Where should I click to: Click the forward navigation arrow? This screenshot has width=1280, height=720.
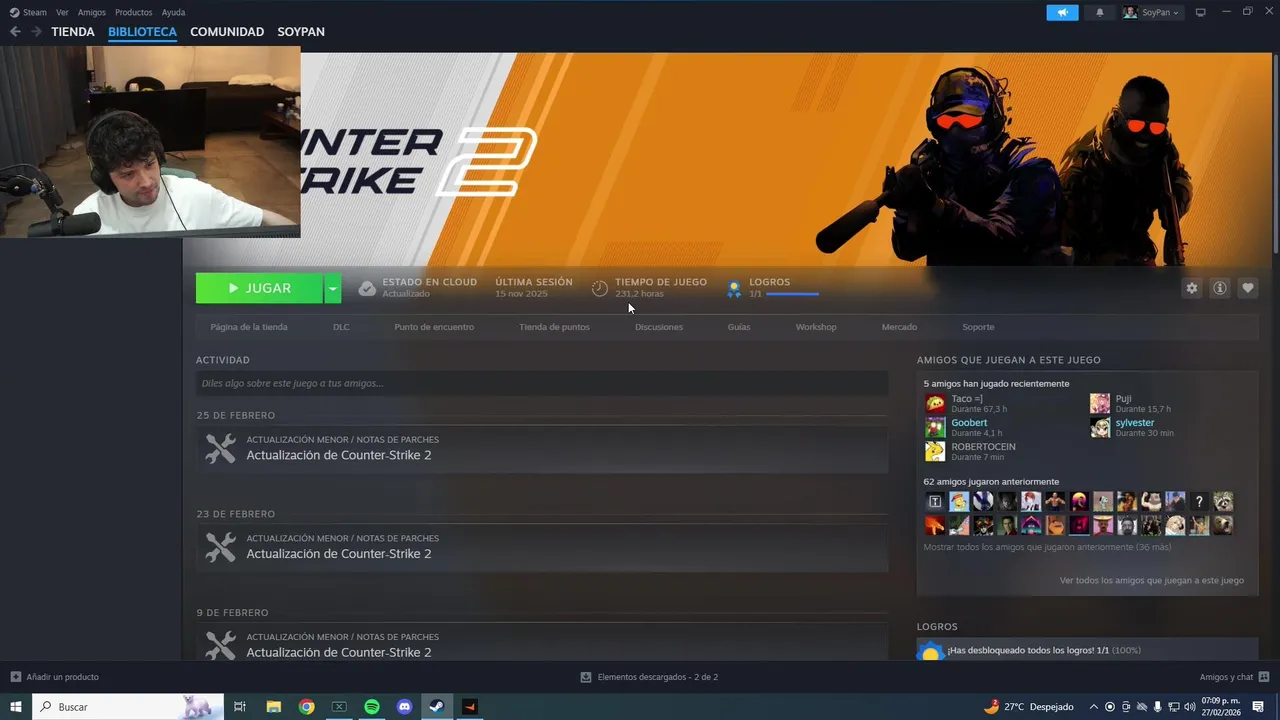[36, 32]
